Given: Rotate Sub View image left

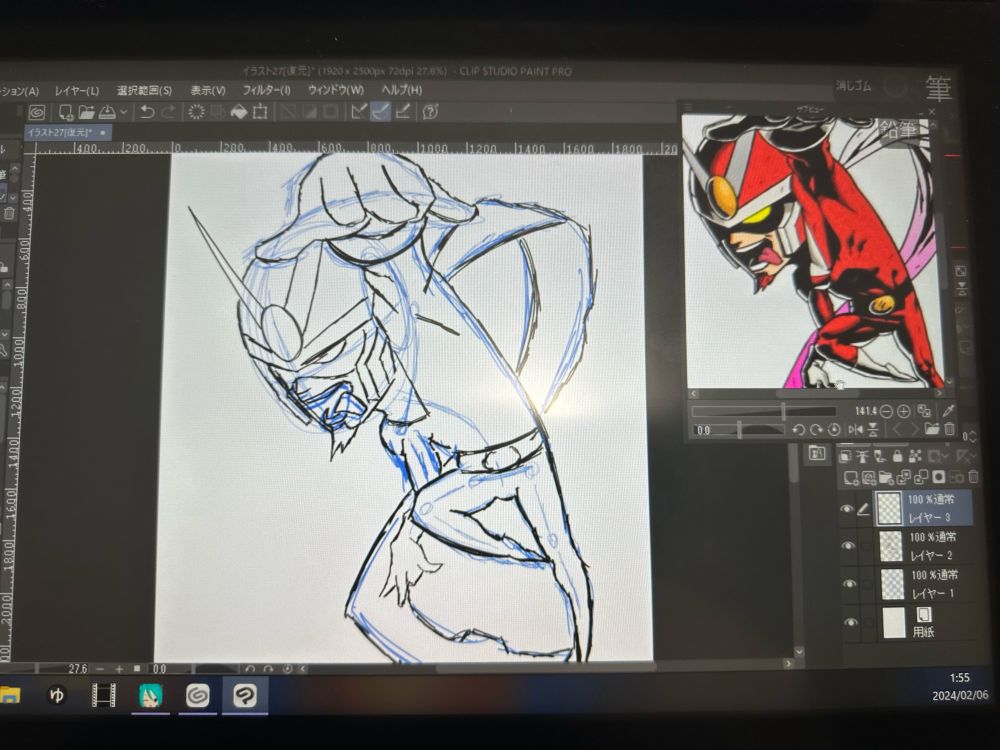Looking at the screenshot, I should point(798,430).
